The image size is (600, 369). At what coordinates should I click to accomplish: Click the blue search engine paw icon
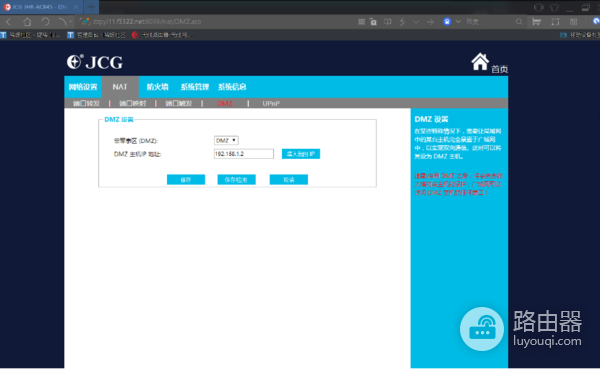coord(447,21)
